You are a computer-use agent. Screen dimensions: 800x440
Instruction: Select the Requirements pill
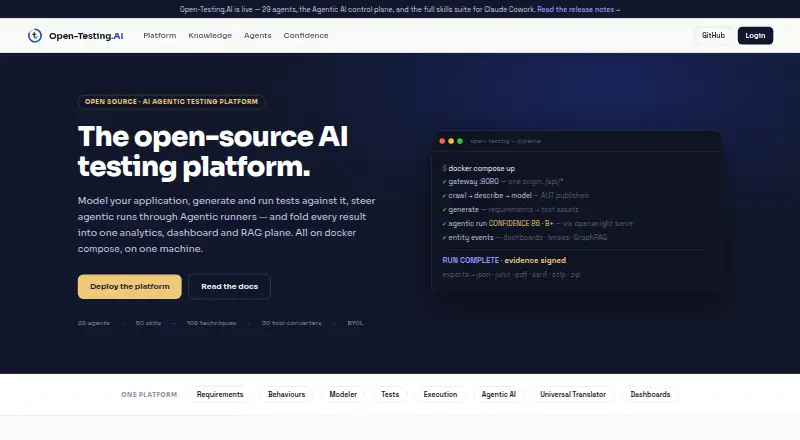(x=220, y=394)
